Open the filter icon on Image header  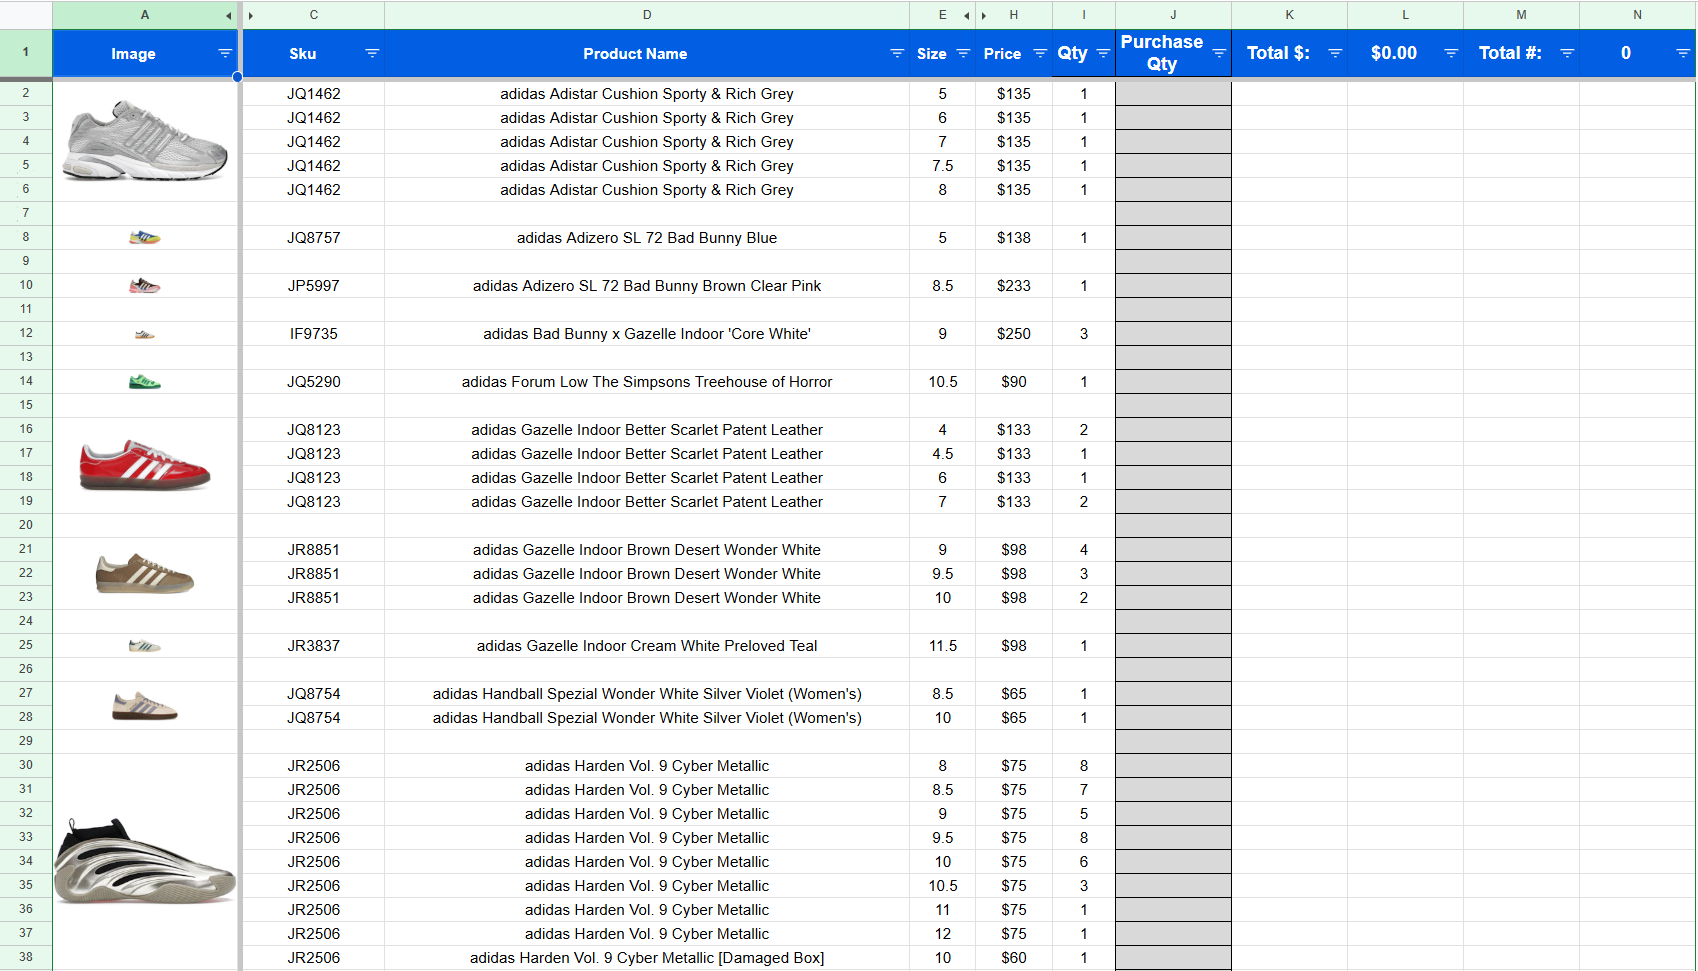click(224, 54)
